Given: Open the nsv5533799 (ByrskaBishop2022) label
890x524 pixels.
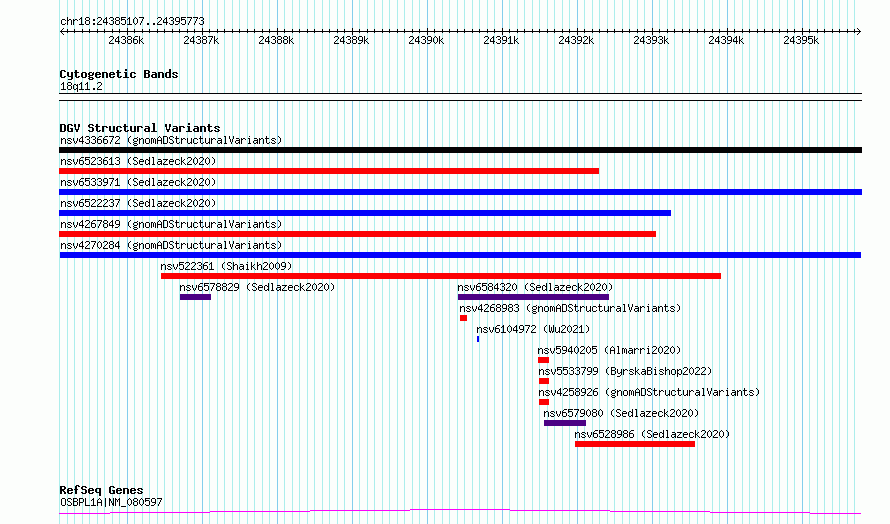Looking at the screenshot, I should pos(625,371).
